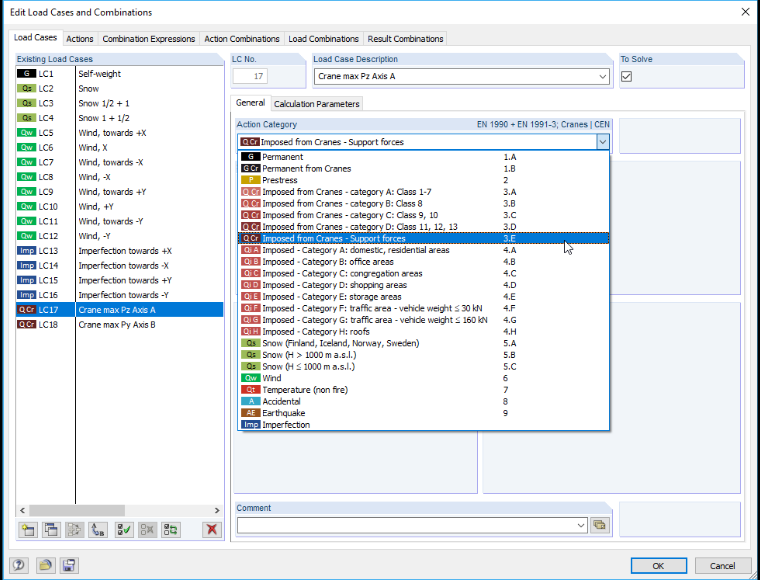Toggle the To Solve checkbox

(x=626, y=77)
